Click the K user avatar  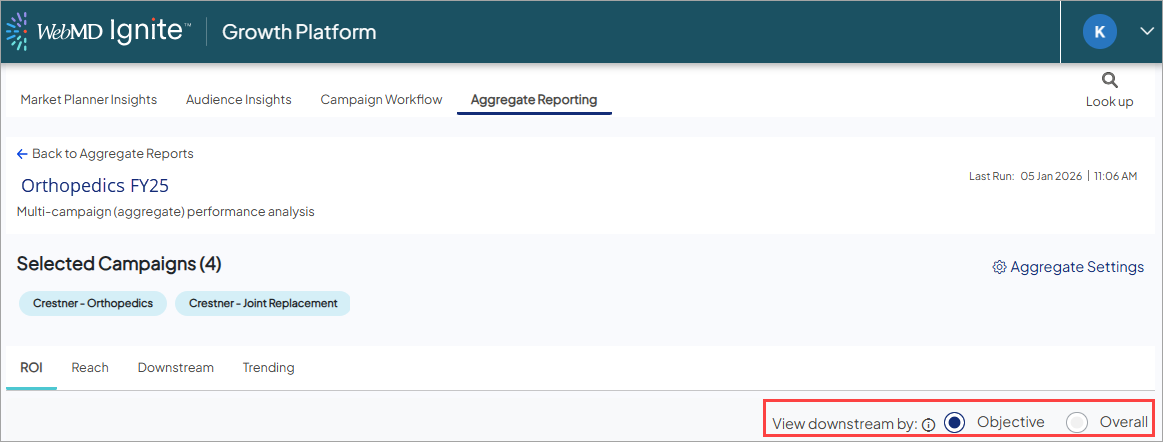point(1100,31)
